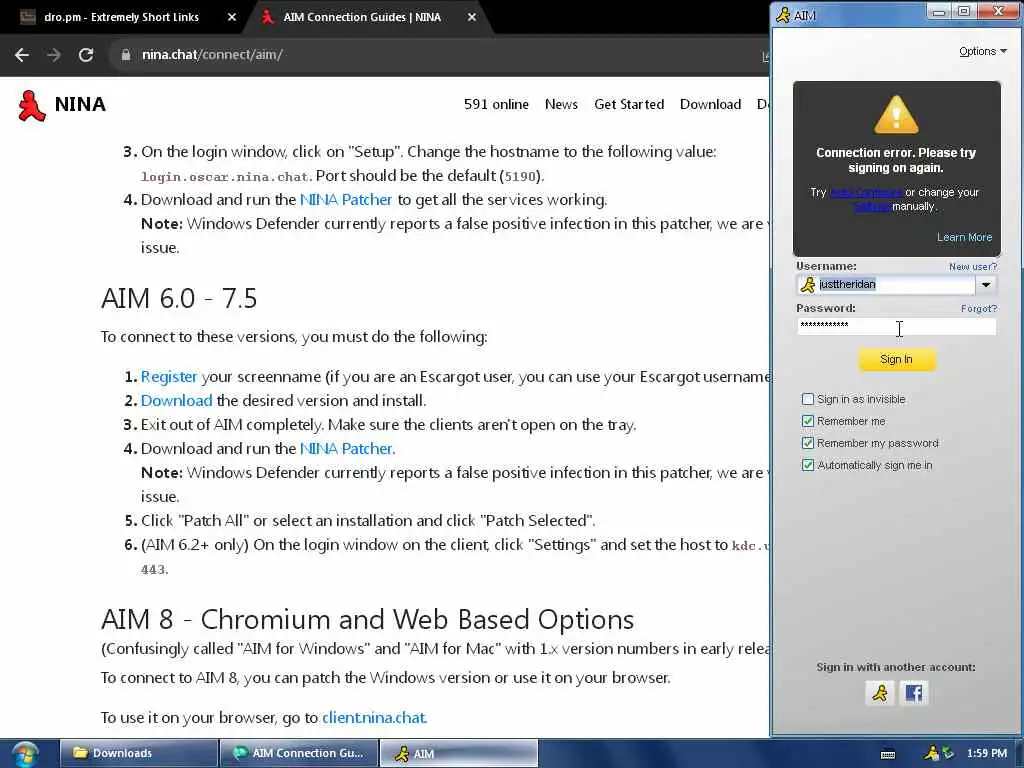Go back with the browser back arrow

(x=22, y=55)
